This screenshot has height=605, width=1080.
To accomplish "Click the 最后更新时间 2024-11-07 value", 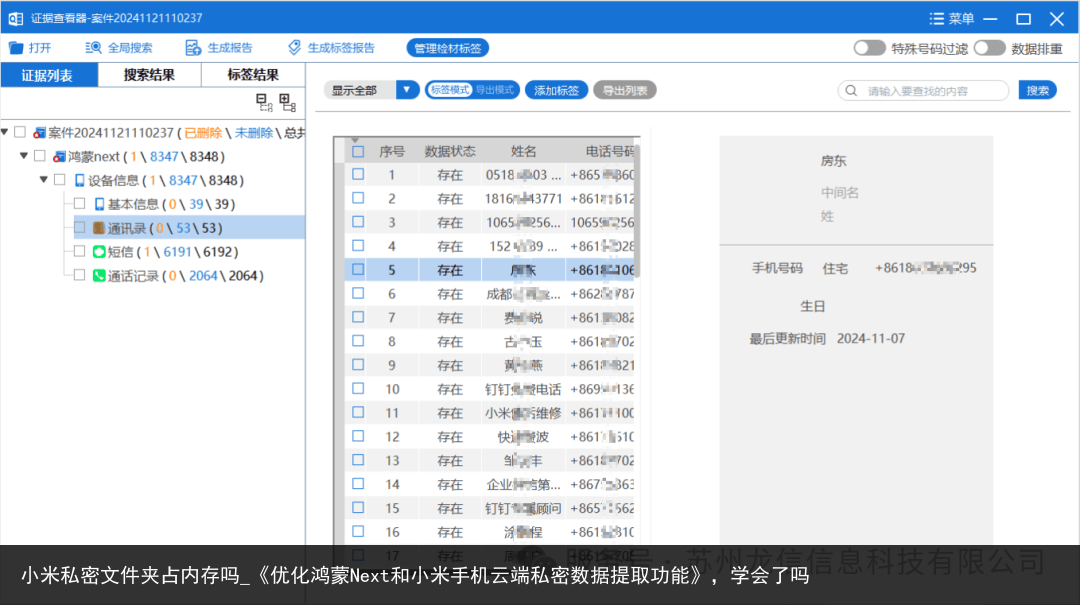I will [871, 339].
